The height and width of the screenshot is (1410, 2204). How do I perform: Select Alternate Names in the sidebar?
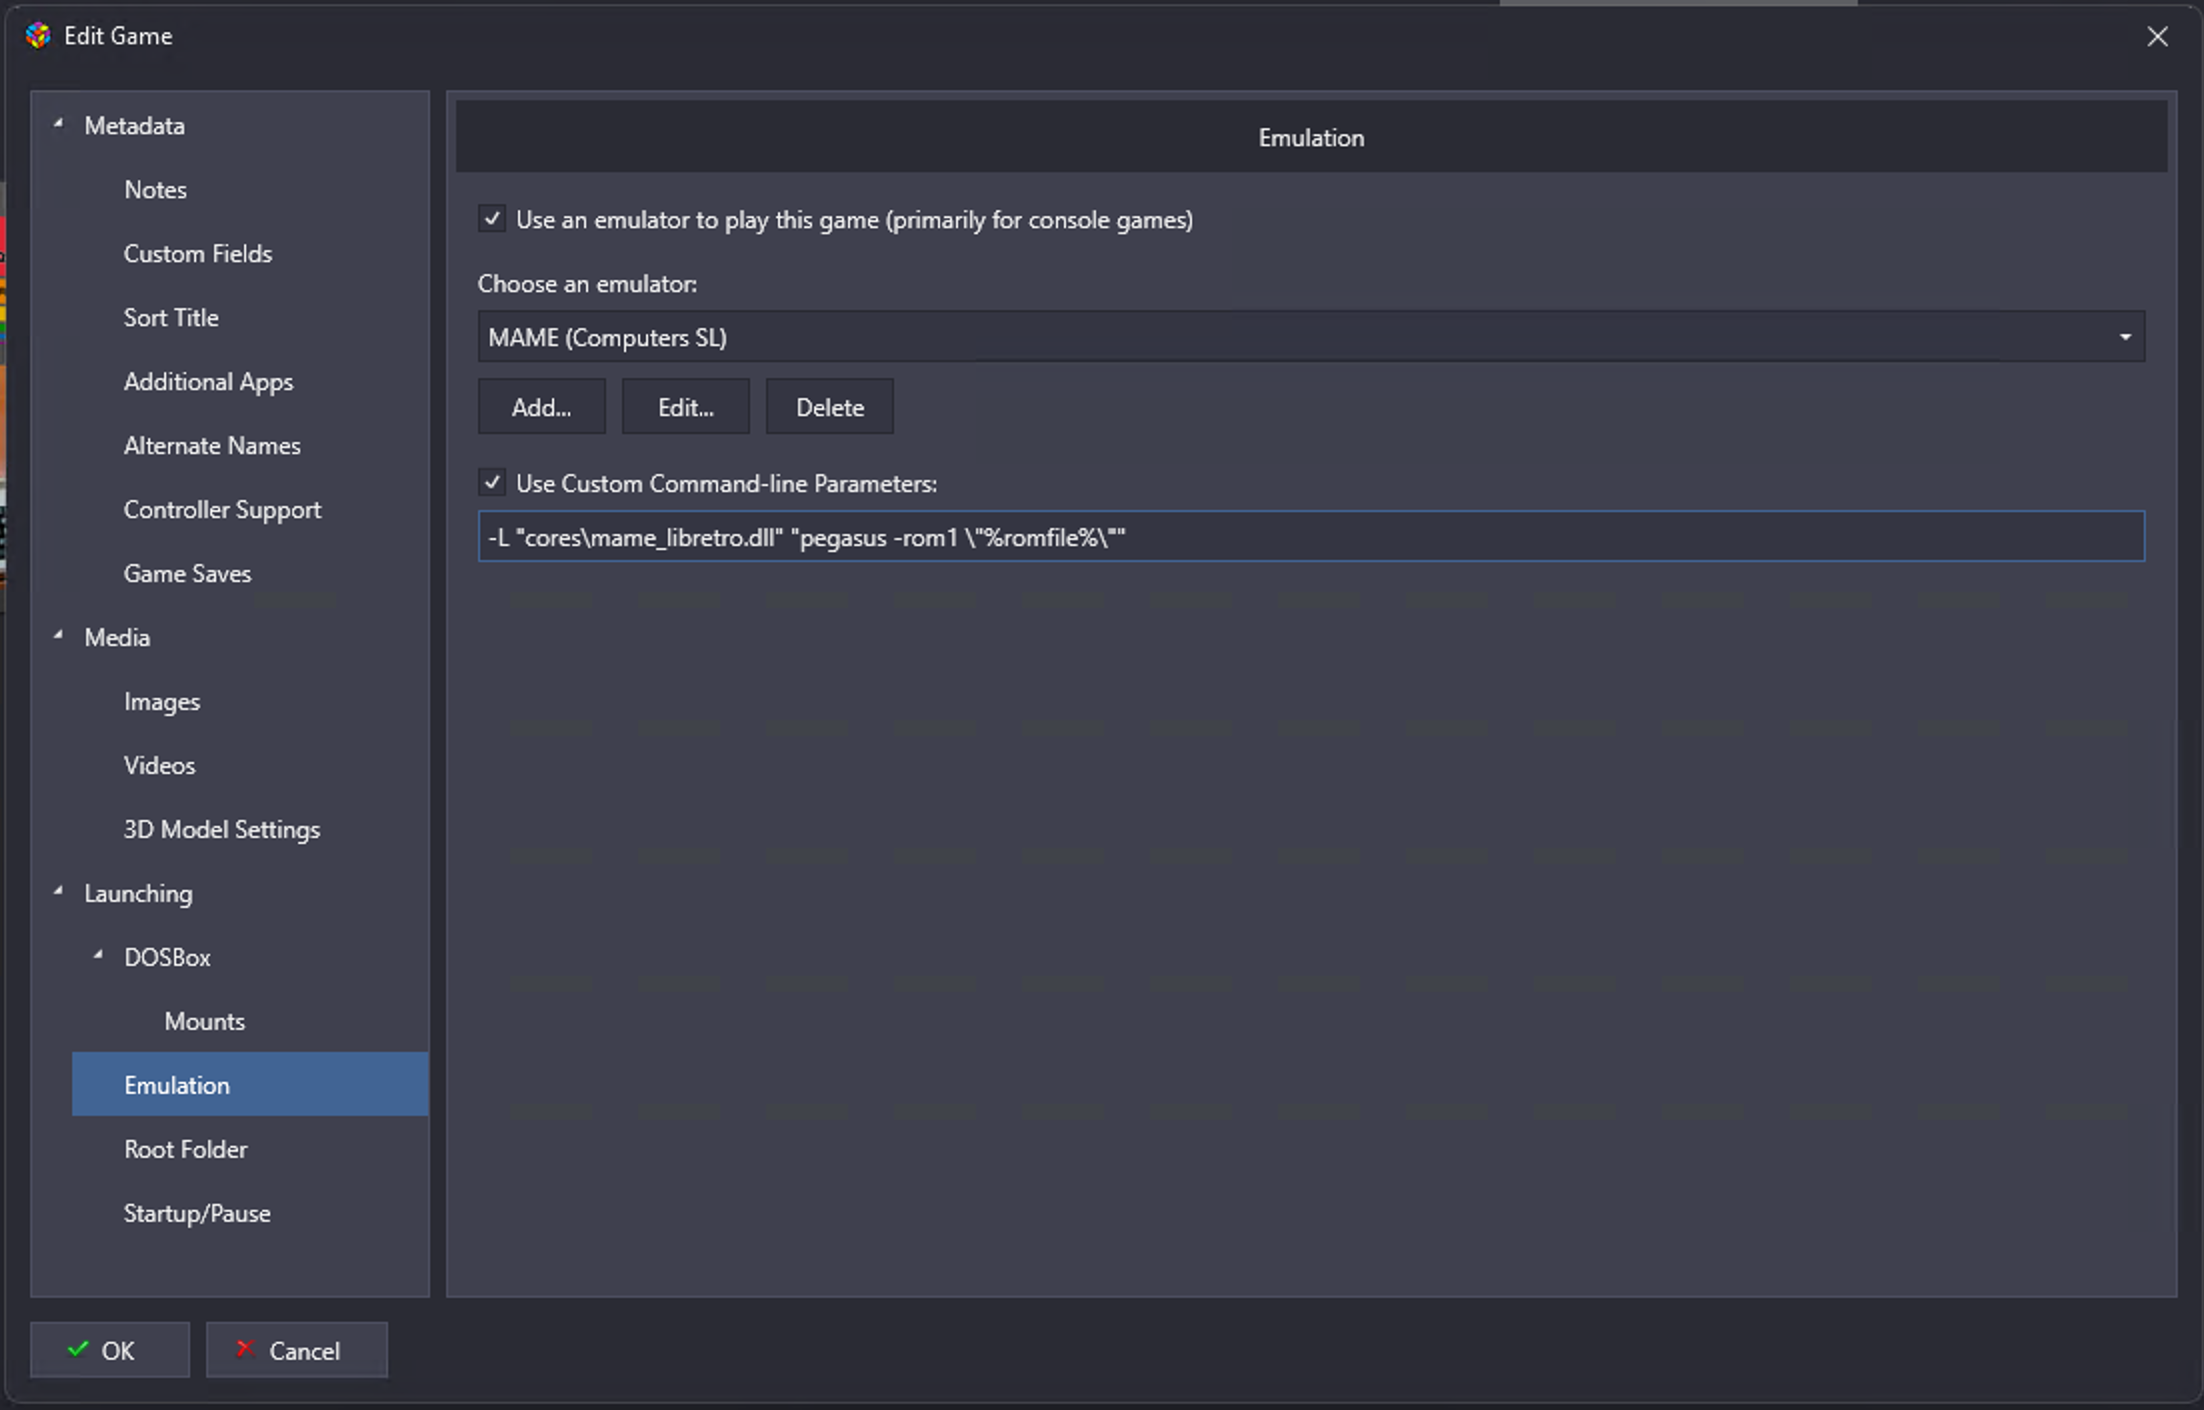click(x=212, y=446)
